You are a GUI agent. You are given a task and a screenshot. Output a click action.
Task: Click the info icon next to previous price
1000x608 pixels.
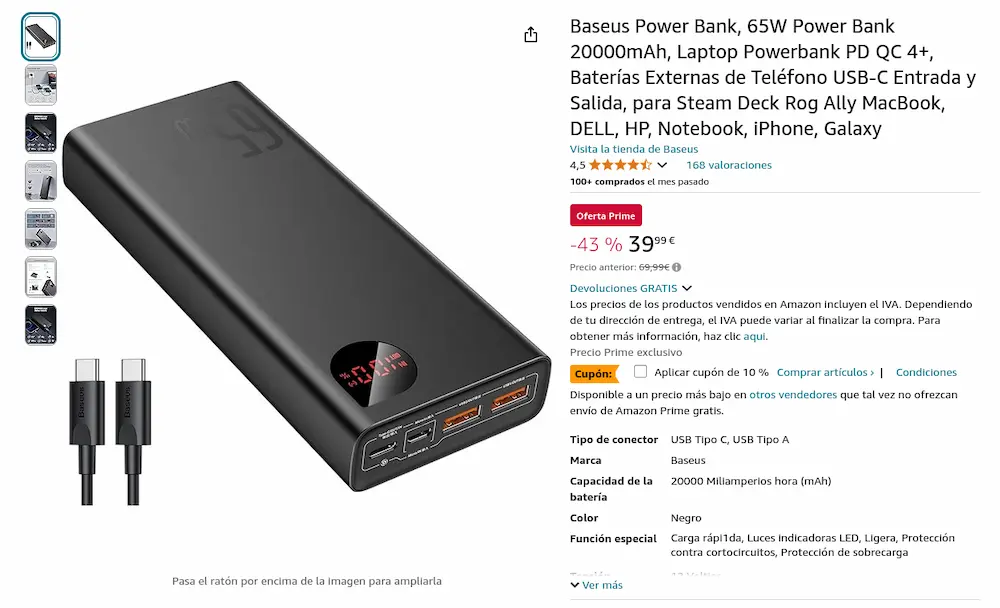click(677, 267)
